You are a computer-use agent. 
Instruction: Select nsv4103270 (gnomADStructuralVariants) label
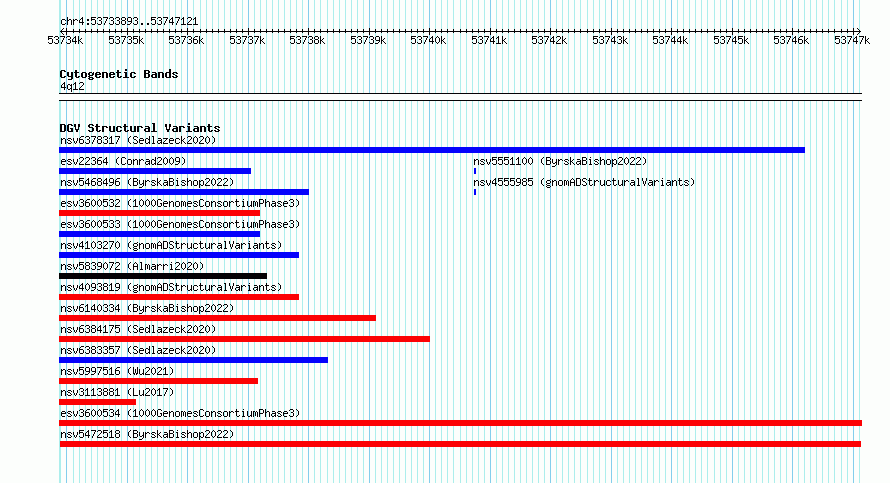coord(171,245)
